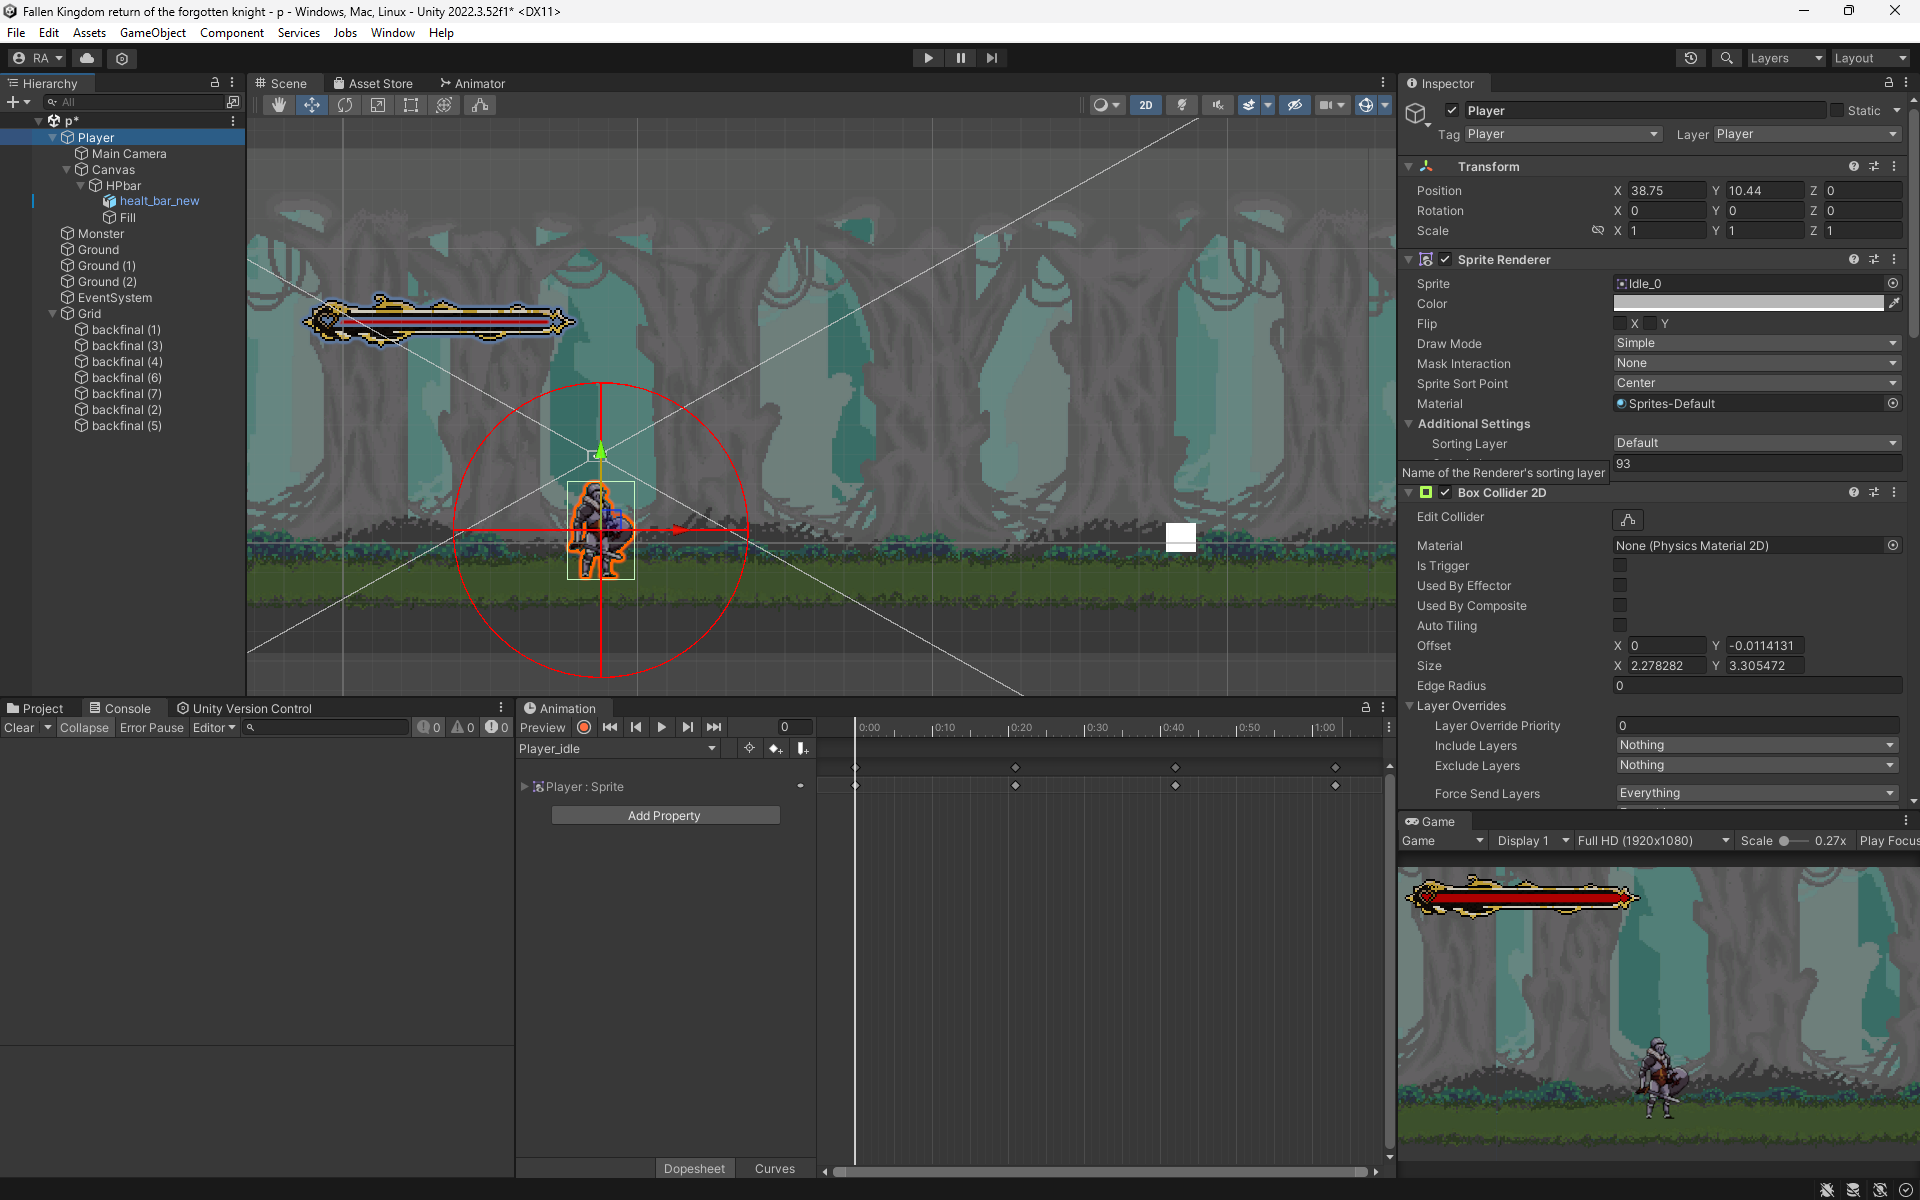Open the search icon in top toolbar
1920x1200 pixels.
coord(1726,58)
